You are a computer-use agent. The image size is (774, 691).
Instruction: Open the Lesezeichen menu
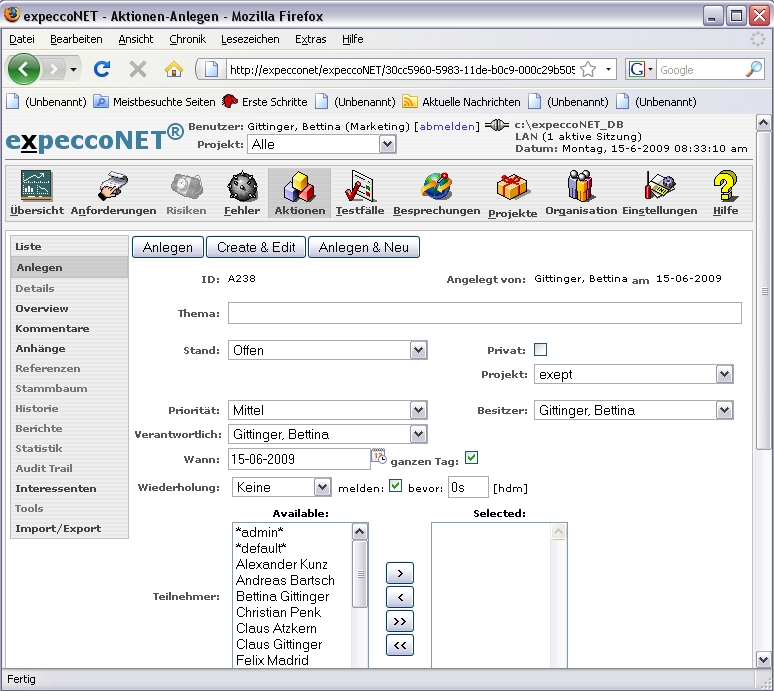coord(250,39)
